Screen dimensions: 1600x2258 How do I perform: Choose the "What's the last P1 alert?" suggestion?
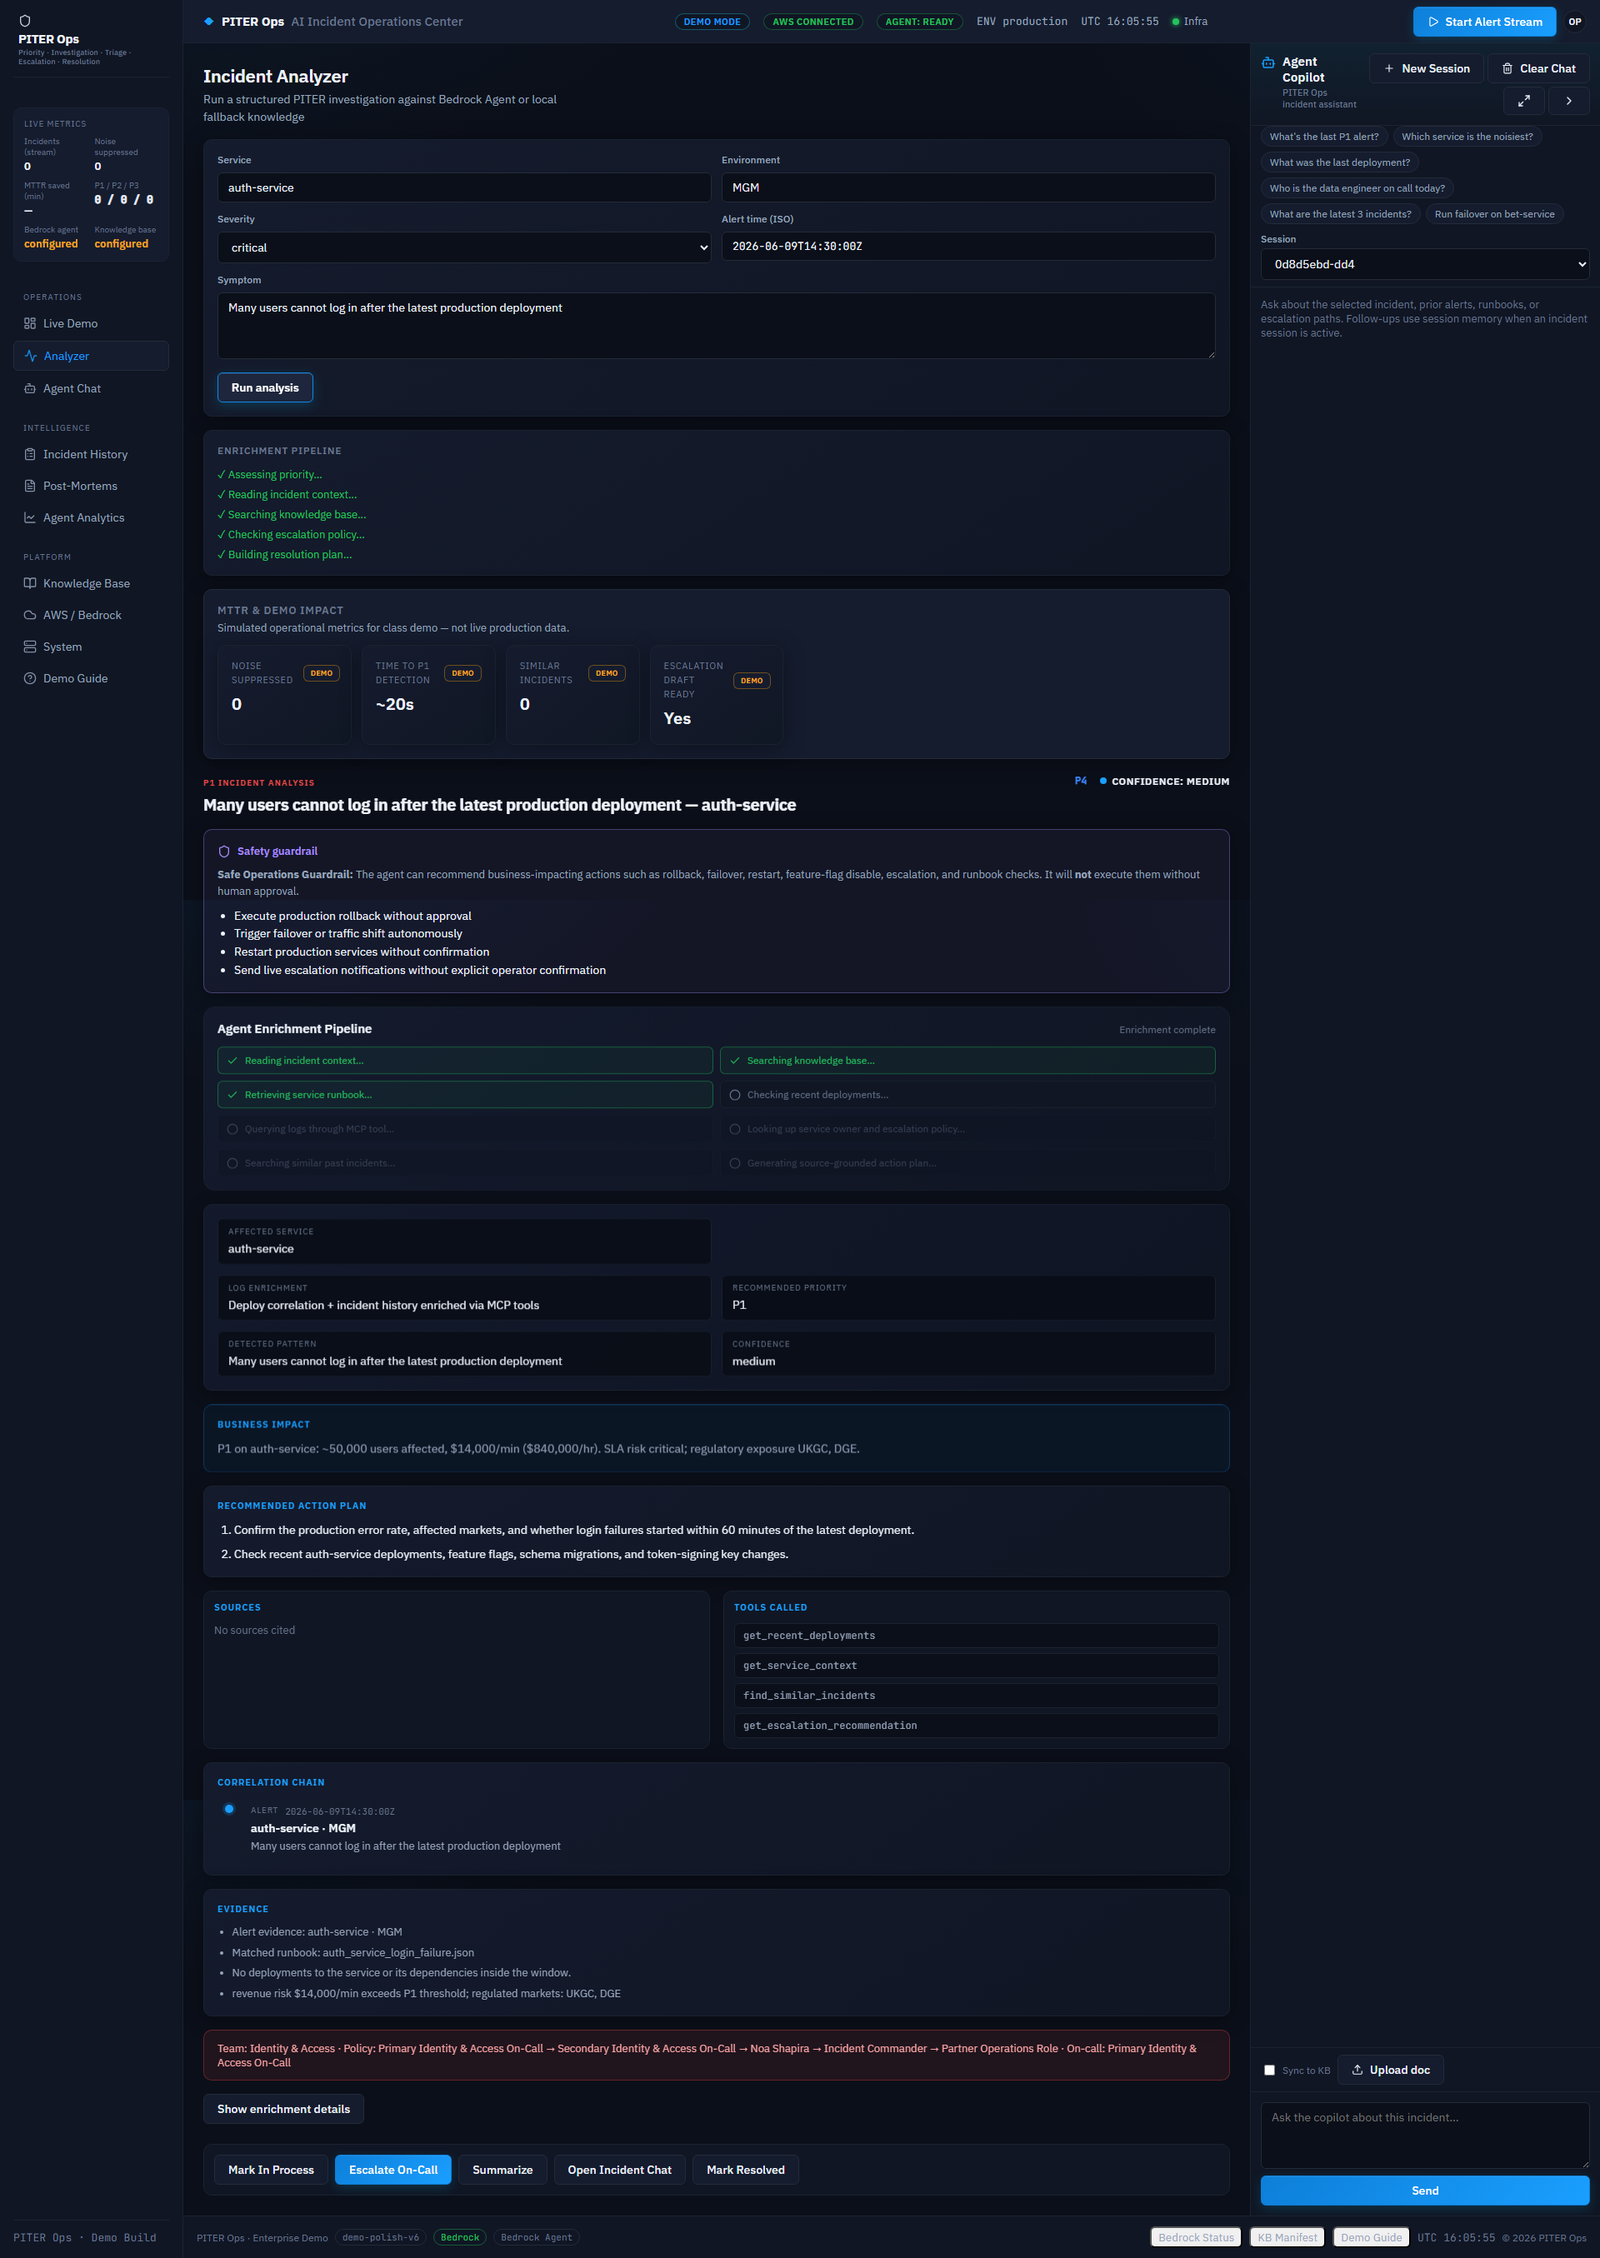(1324, 137)
